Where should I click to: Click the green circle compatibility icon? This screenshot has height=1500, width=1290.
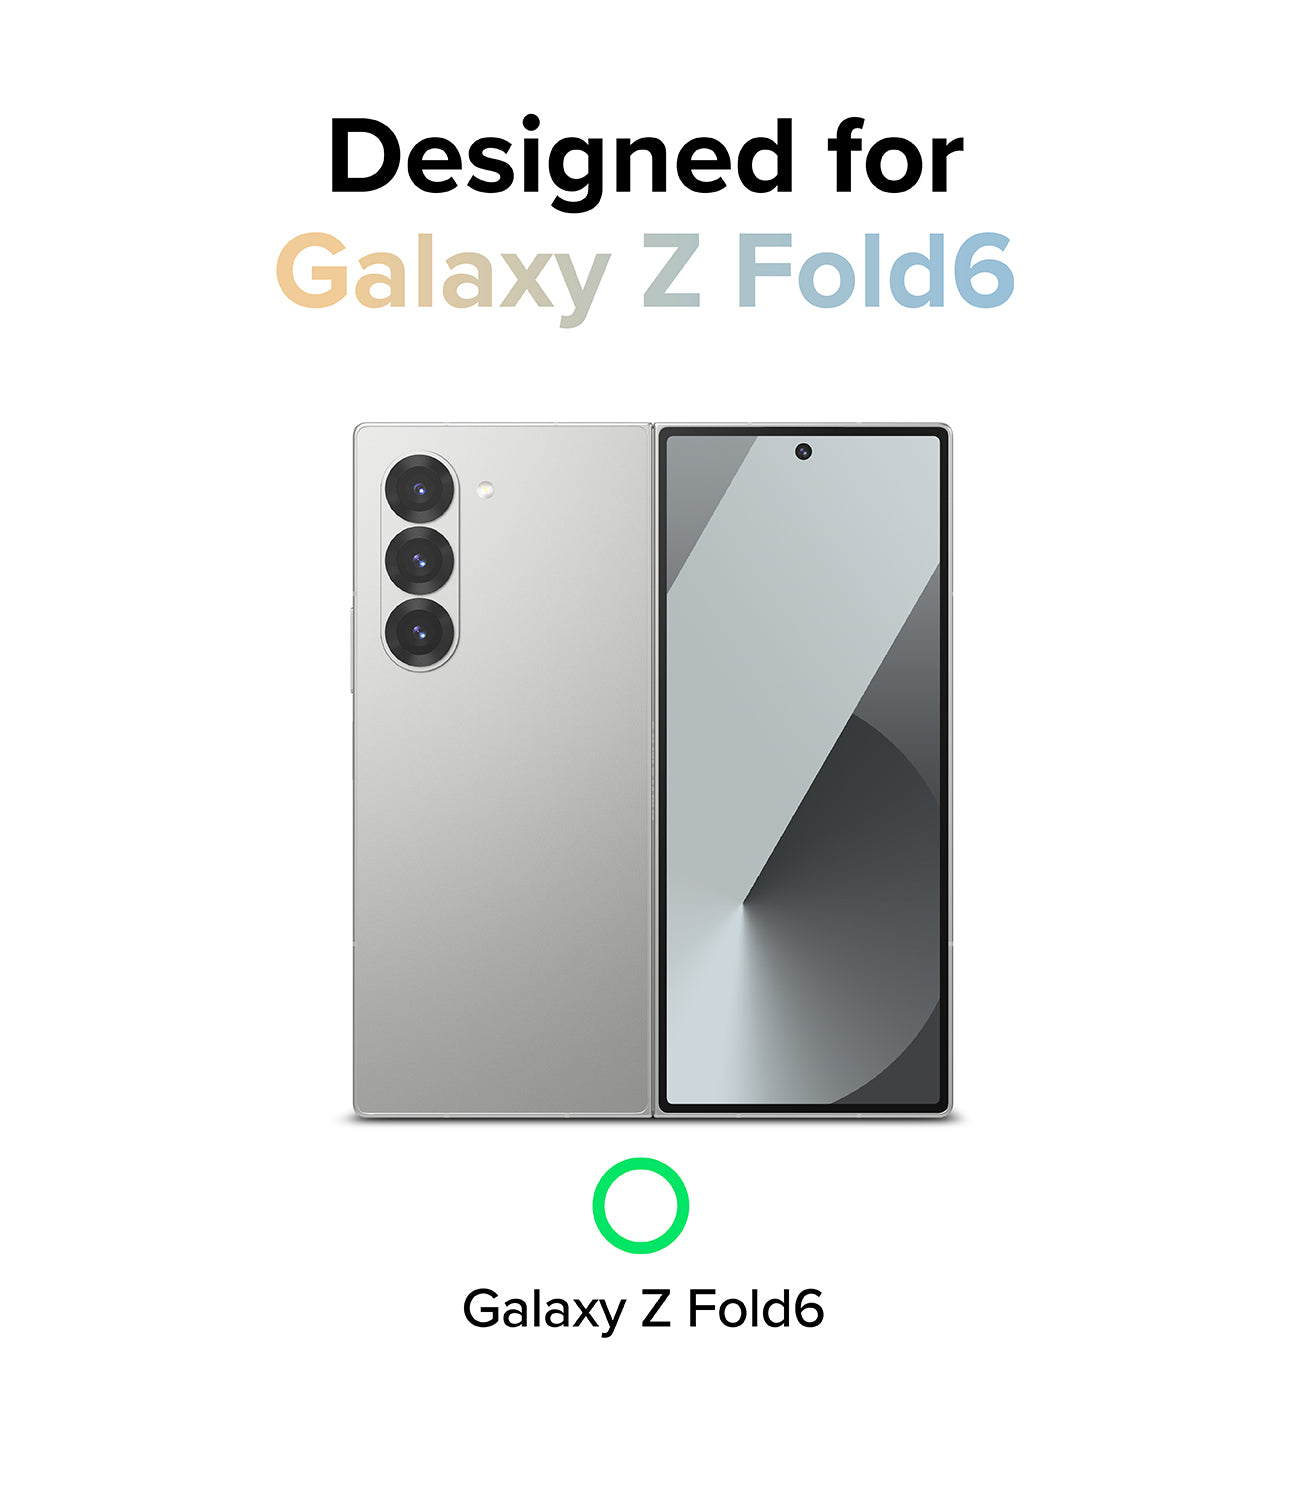coord(641,1205)
